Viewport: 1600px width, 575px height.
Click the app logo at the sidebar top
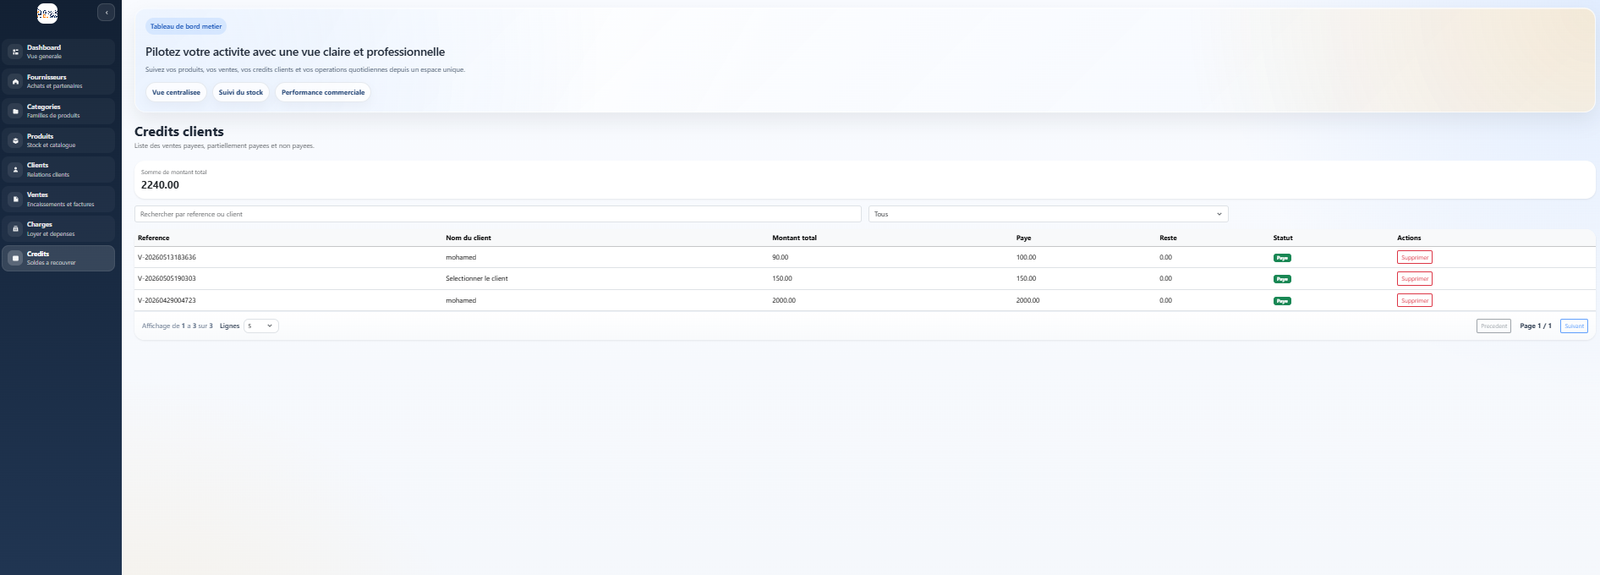(47, 13)
